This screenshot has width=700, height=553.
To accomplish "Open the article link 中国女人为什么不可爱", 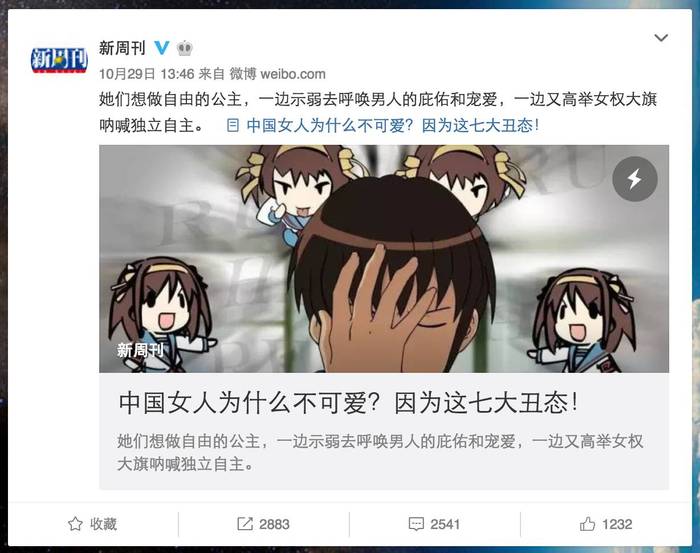I will point(392,125).
